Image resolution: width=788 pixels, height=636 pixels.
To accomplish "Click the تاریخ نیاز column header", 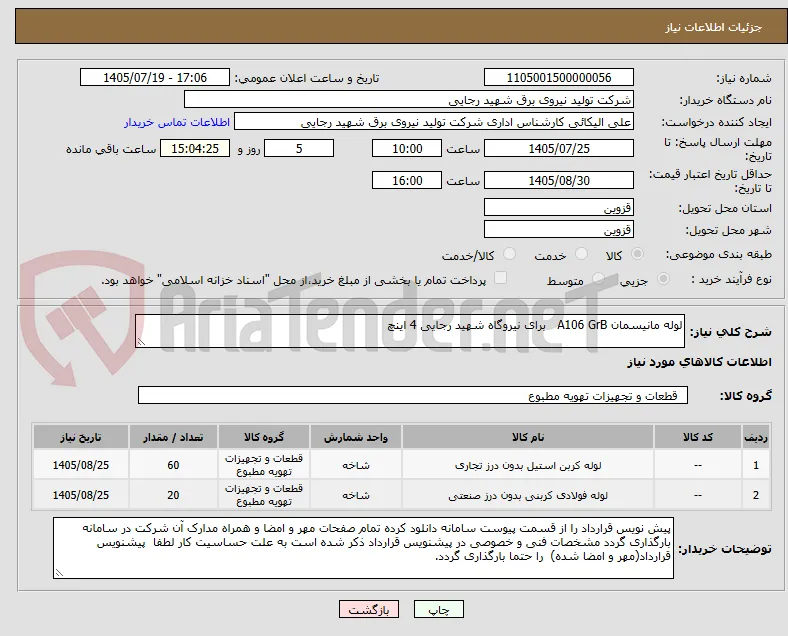I will (x=81, y=437).
